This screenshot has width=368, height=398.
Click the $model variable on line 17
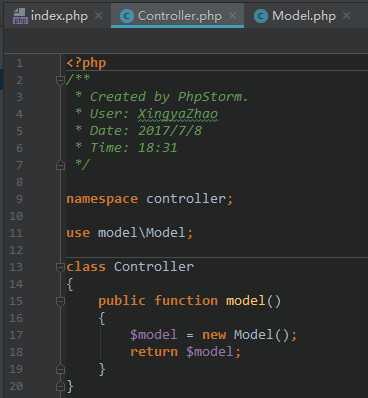pyautogui.click(x=153, y=335)
